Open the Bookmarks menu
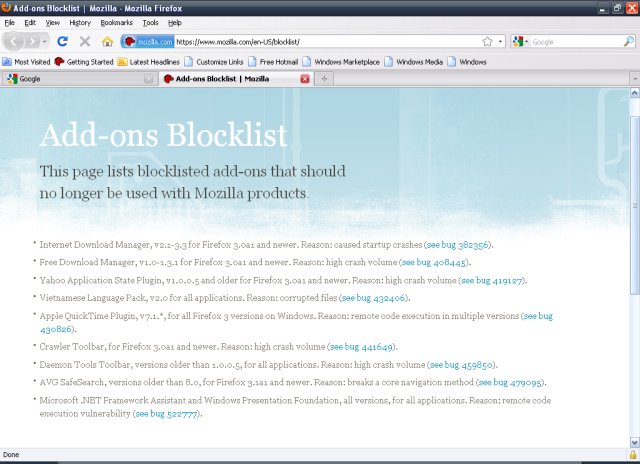Image resolution: width=640 pixels, height=464 pixels. coord(116,21)
